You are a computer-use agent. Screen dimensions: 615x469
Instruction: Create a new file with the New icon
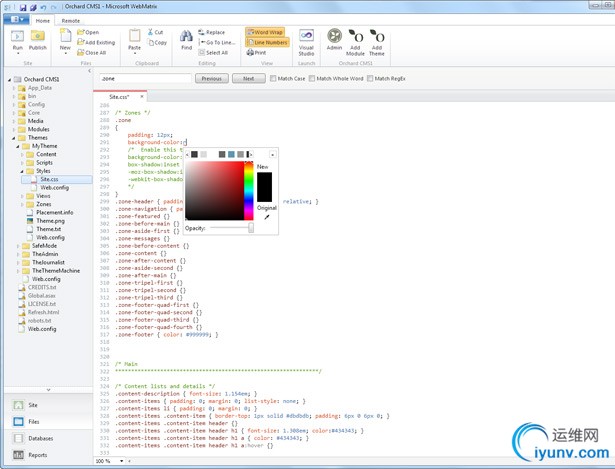tap(65, 36)
